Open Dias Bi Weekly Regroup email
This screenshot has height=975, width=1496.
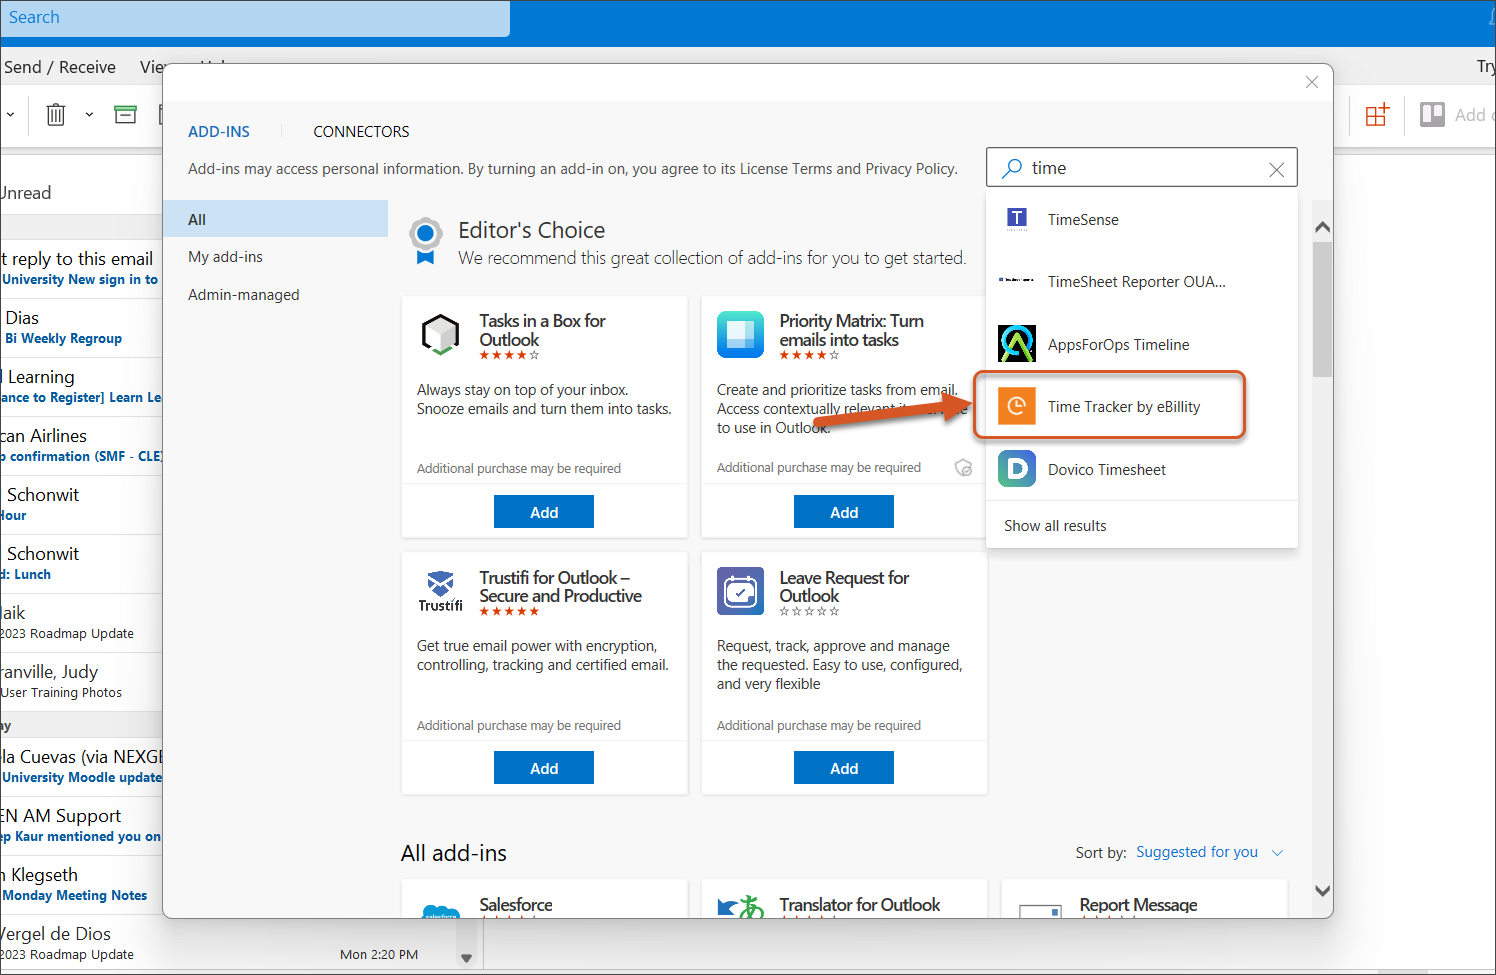(81, 328)
